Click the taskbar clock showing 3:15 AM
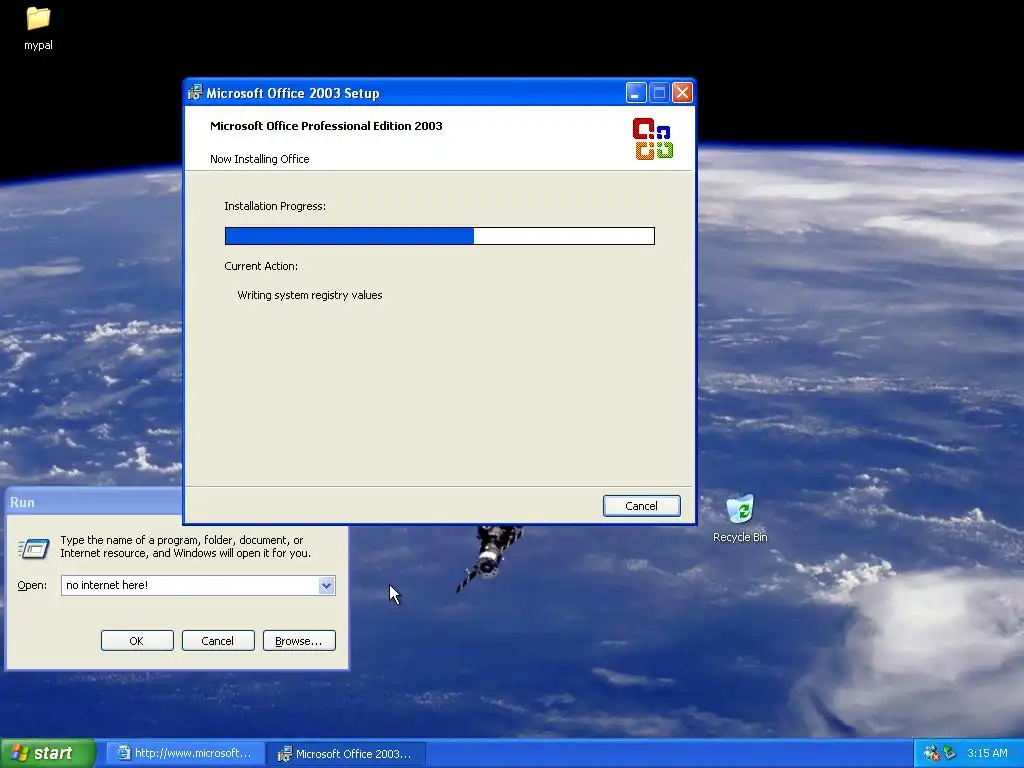 coord(987,753)
